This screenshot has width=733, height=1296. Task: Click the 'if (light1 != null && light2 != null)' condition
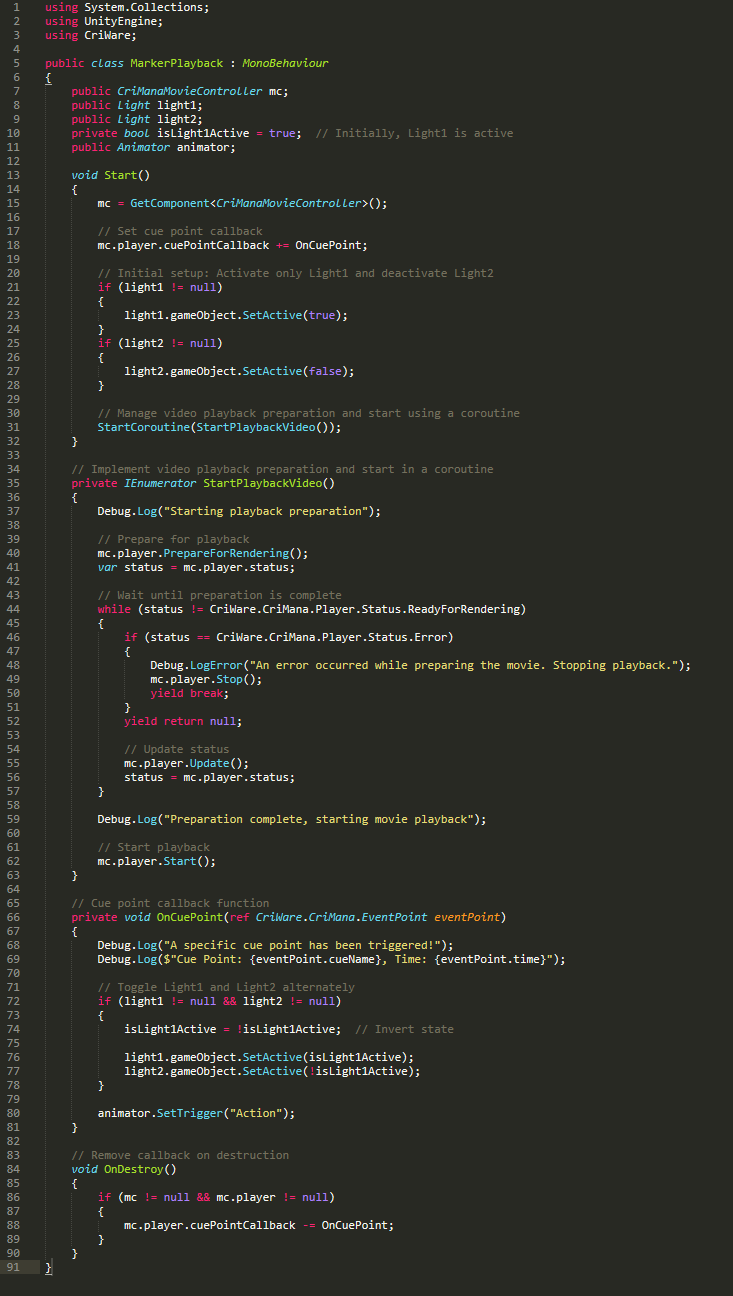pyautogui.click(x=219, y=1001)
